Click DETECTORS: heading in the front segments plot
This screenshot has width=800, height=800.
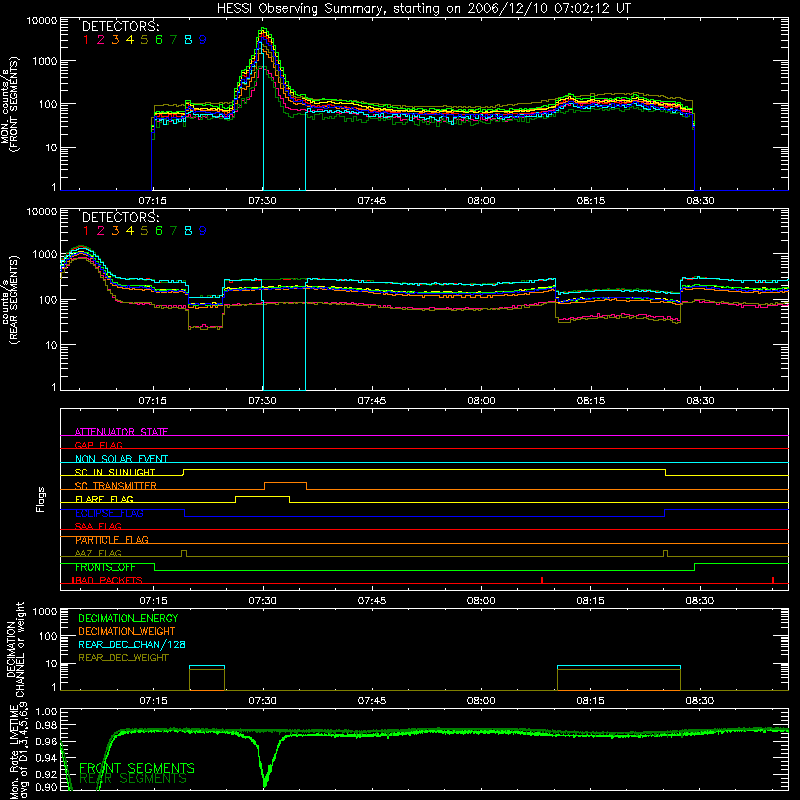[120, 26]
